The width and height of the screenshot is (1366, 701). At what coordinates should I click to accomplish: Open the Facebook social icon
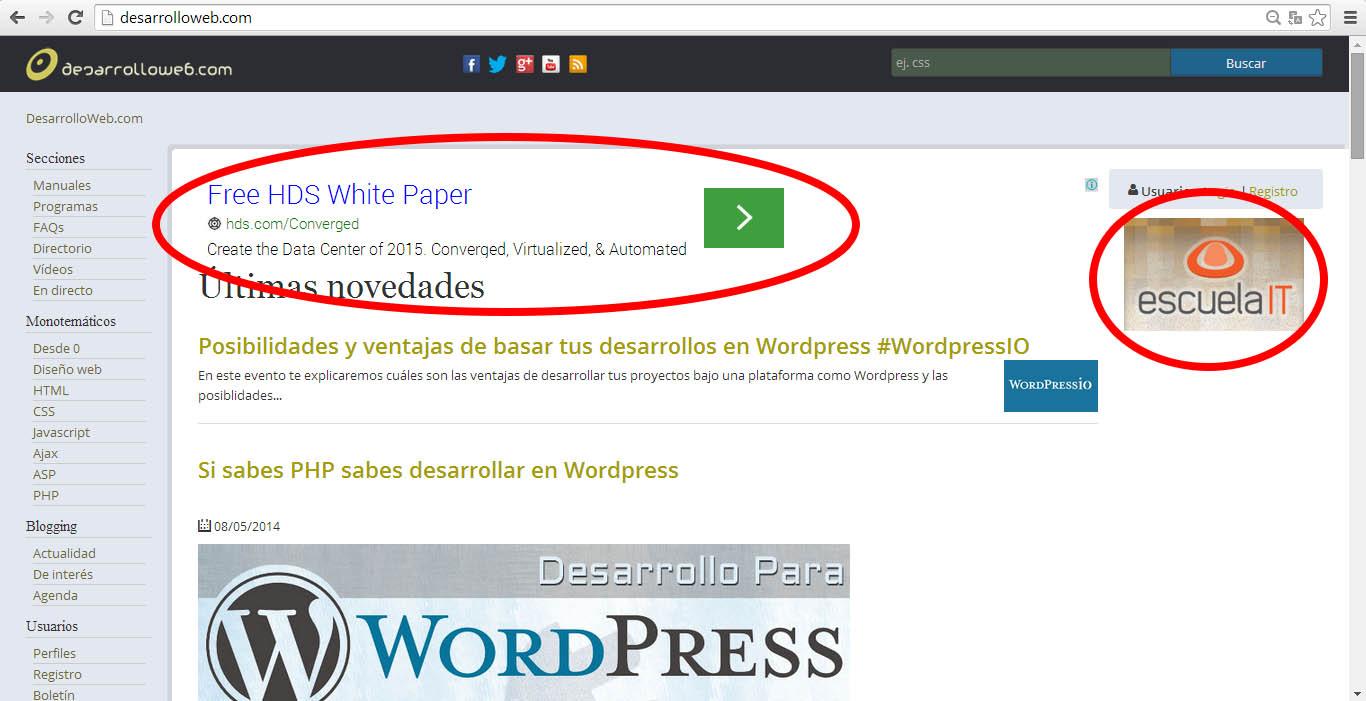[472, 64]
